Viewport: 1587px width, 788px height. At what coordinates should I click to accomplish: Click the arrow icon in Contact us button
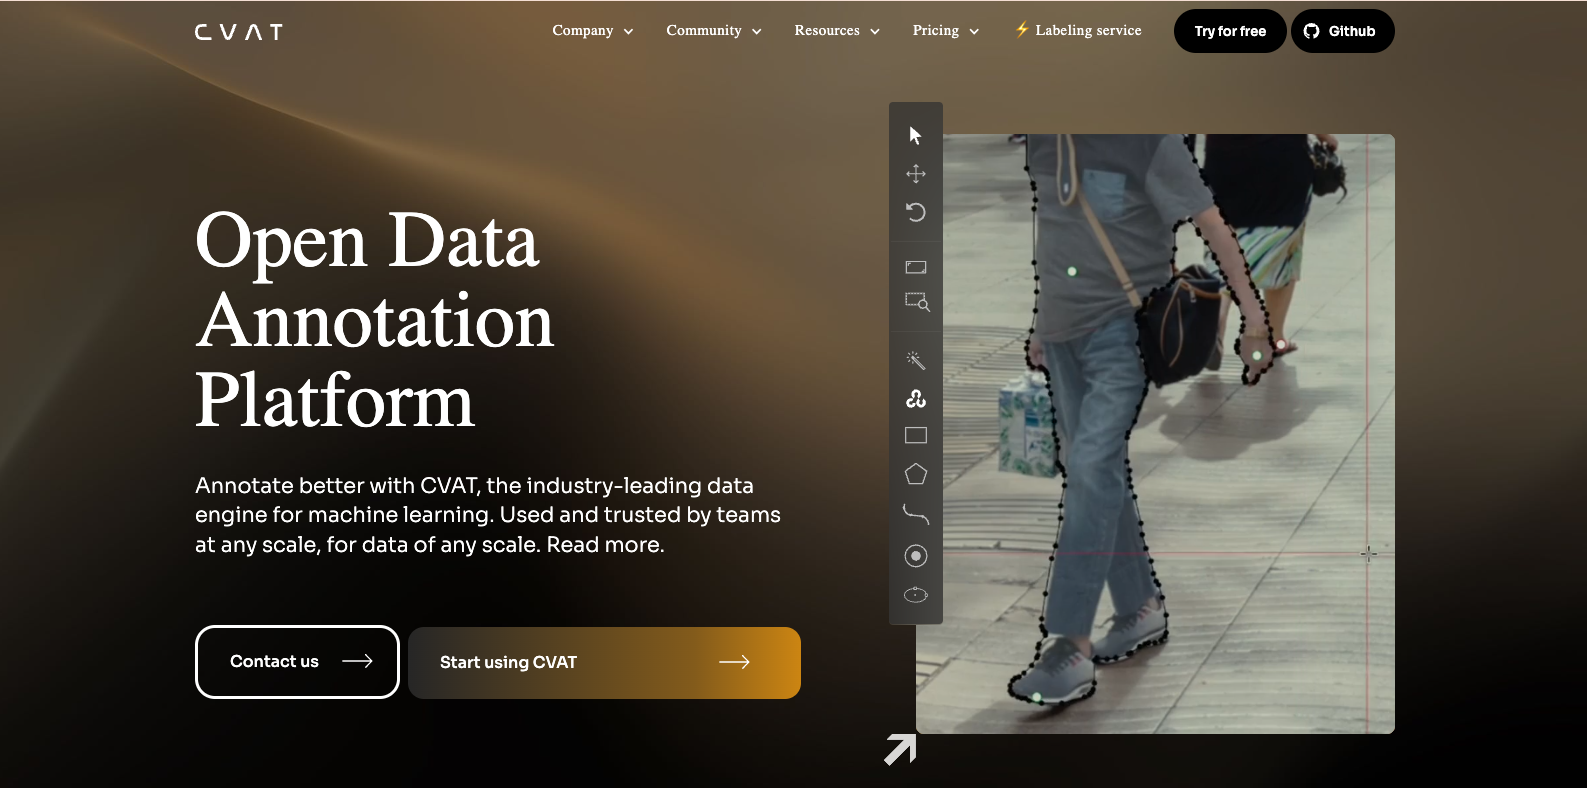(357, 661)
